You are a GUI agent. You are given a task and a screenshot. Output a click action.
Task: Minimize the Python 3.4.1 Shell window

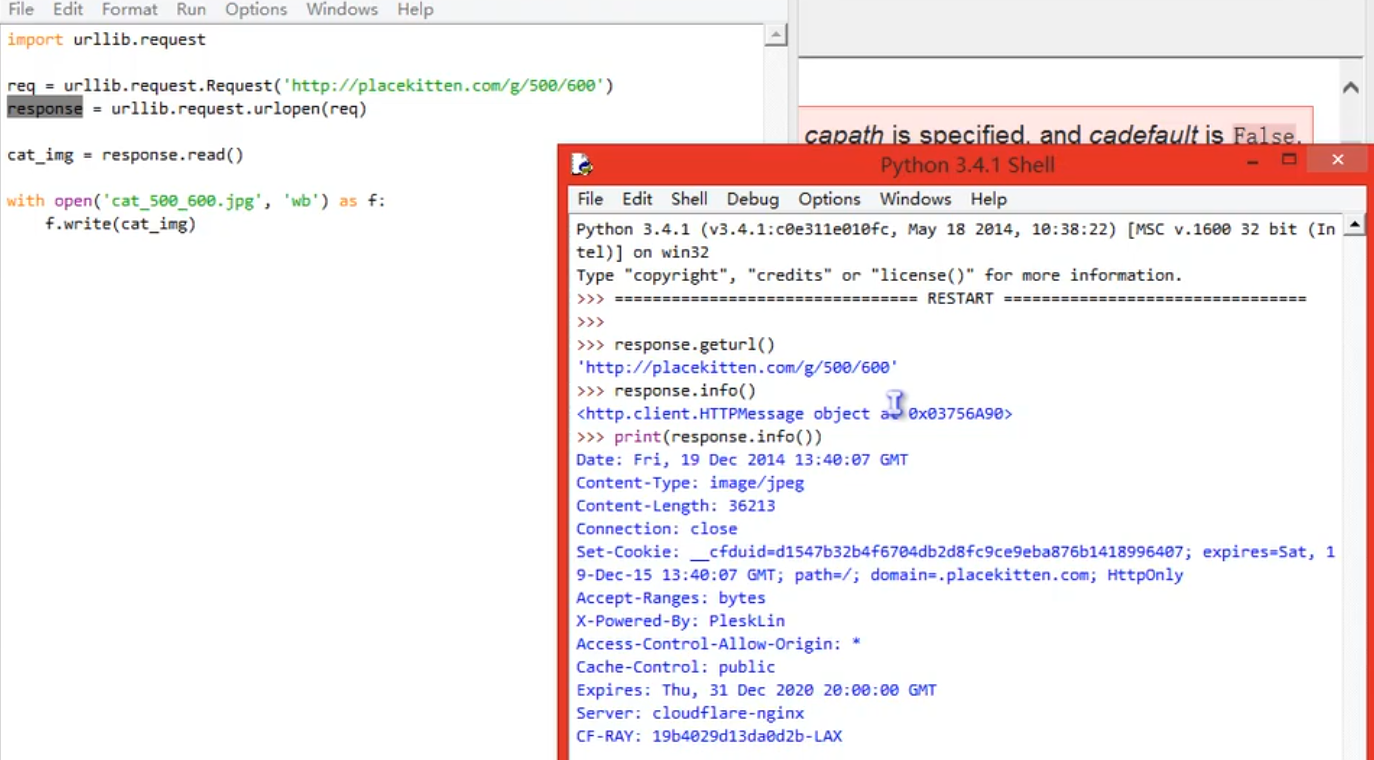(x=1252, y=160)
